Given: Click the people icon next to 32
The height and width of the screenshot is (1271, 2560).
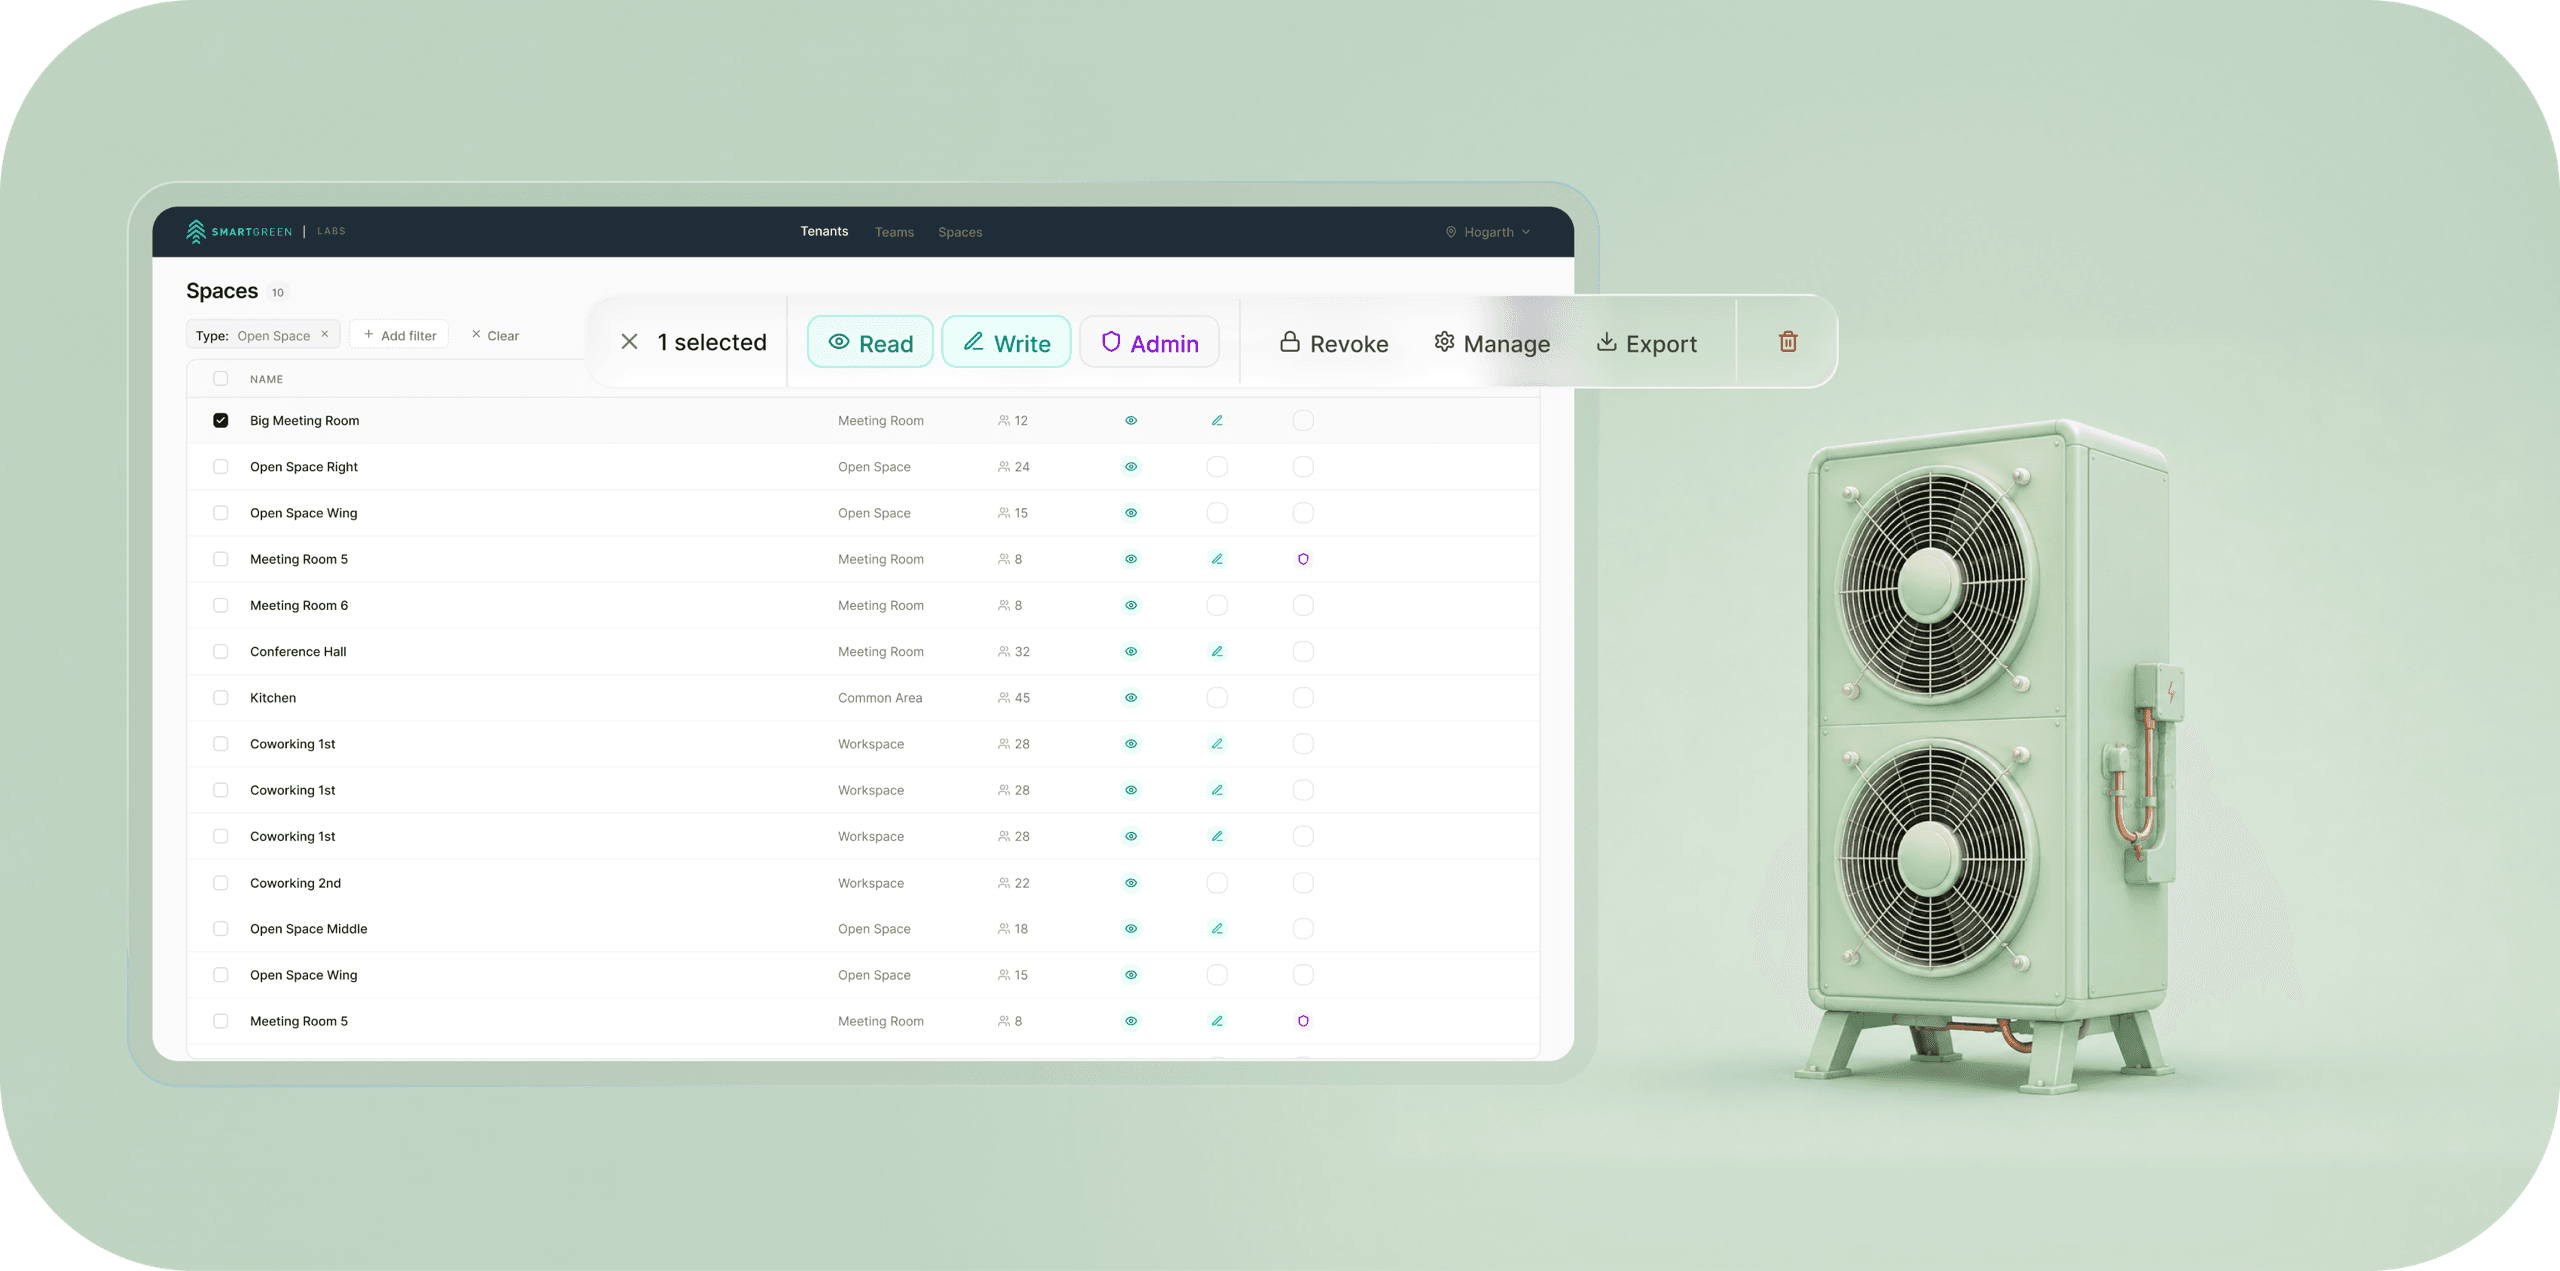Looking at the screenshot, I should (x=1003, y=652).
